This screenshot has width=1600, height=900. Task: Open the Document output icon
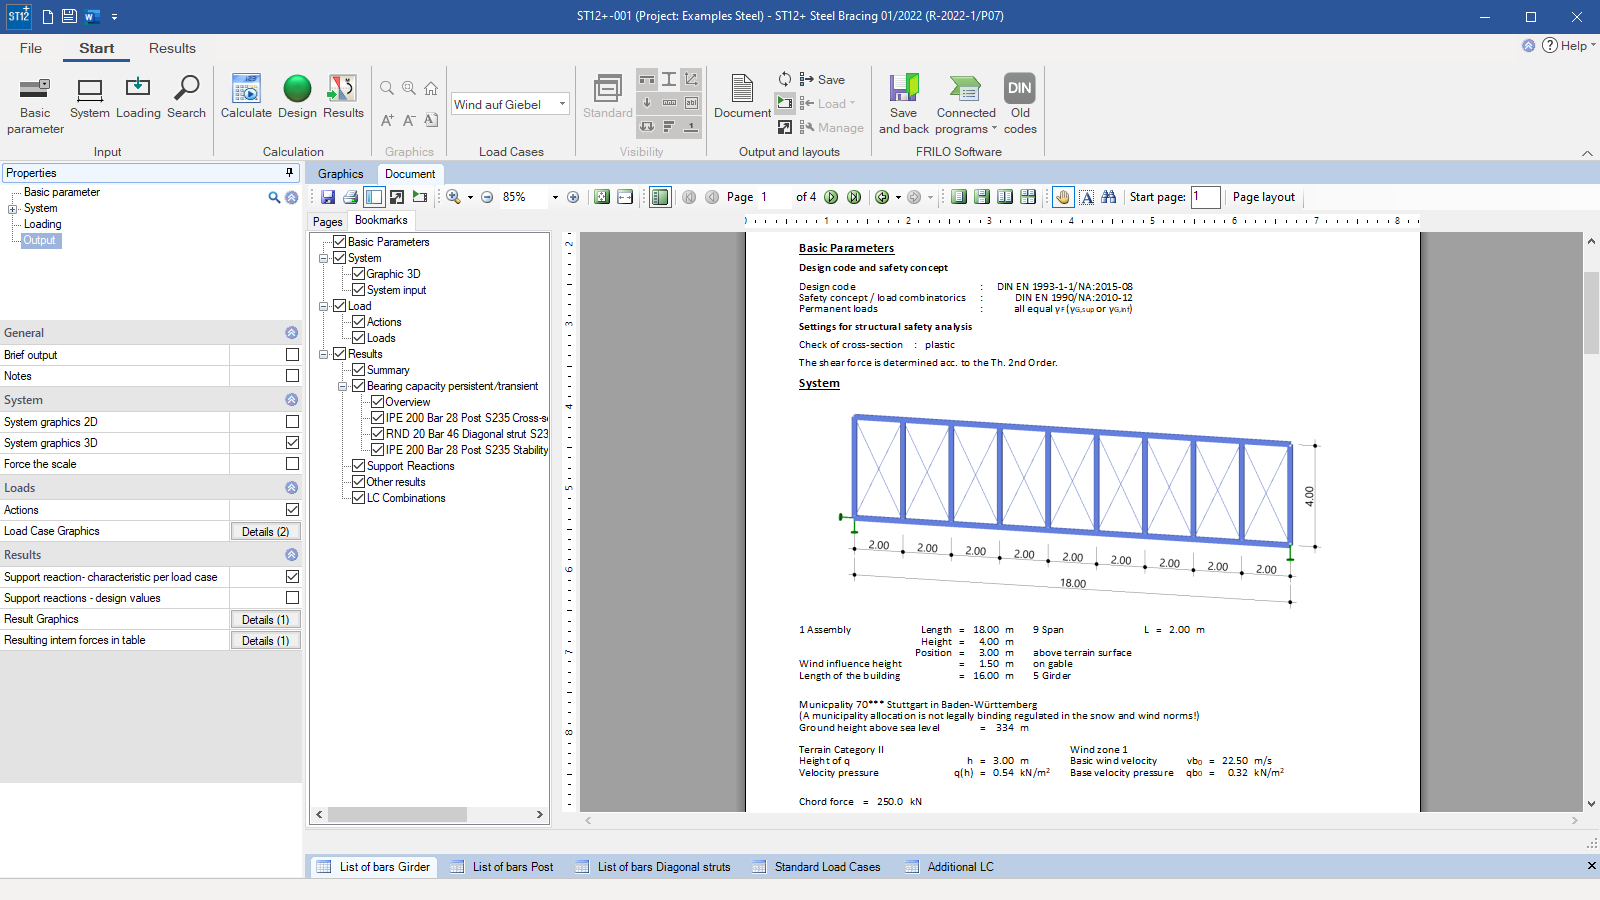pyautogui.click(x=742, y=98)
